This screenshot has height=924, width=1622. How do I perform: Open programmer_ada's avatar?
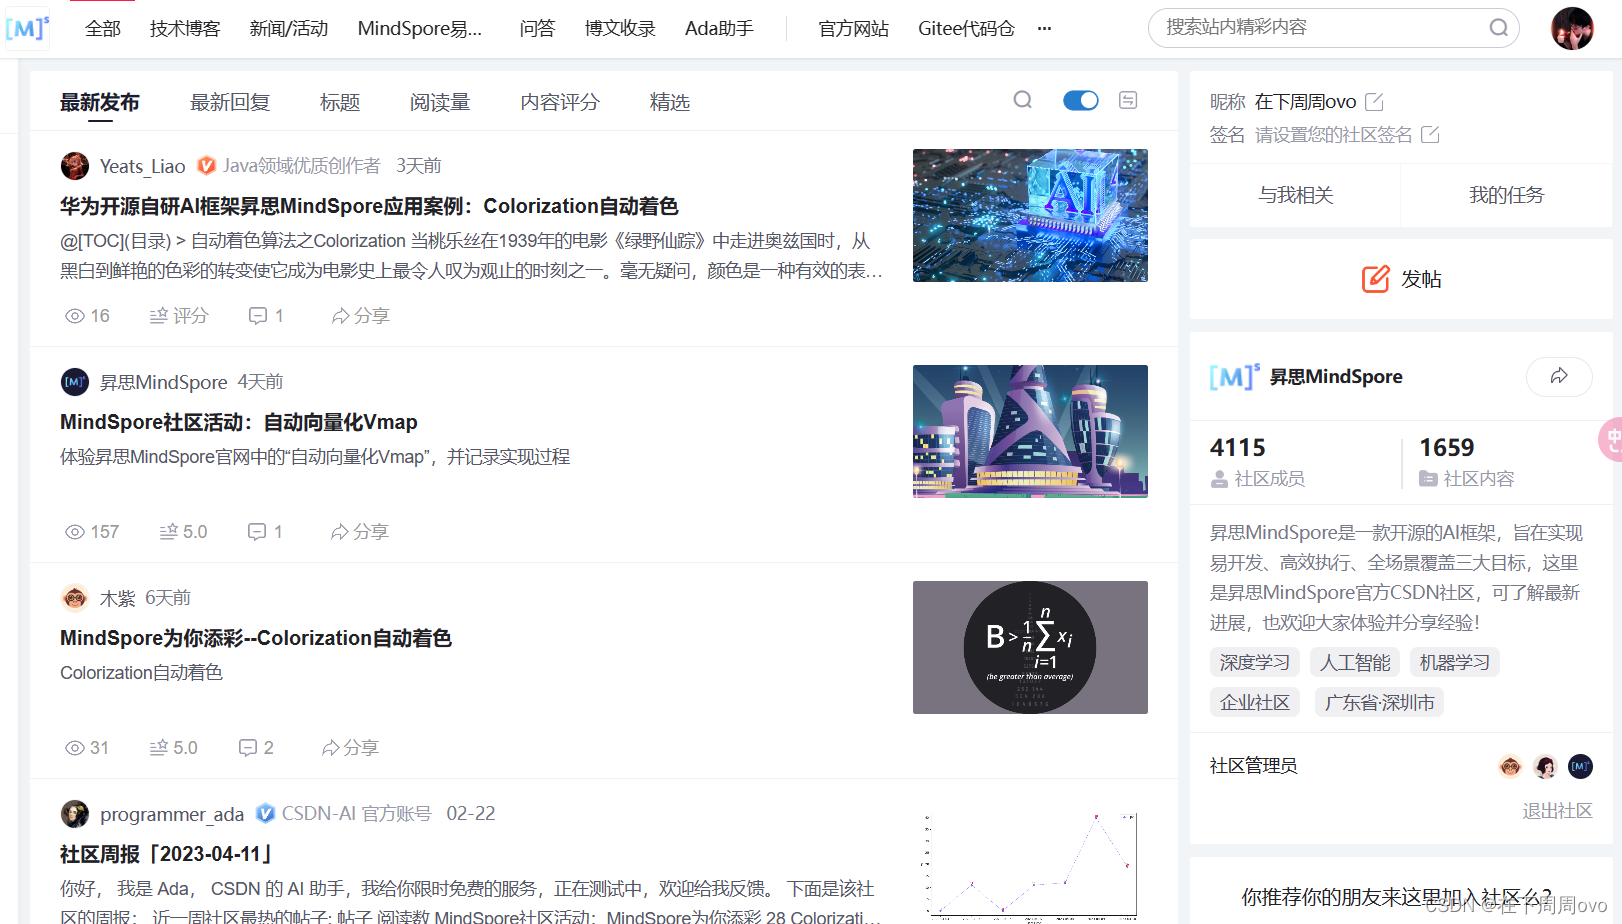coord(74,814)
